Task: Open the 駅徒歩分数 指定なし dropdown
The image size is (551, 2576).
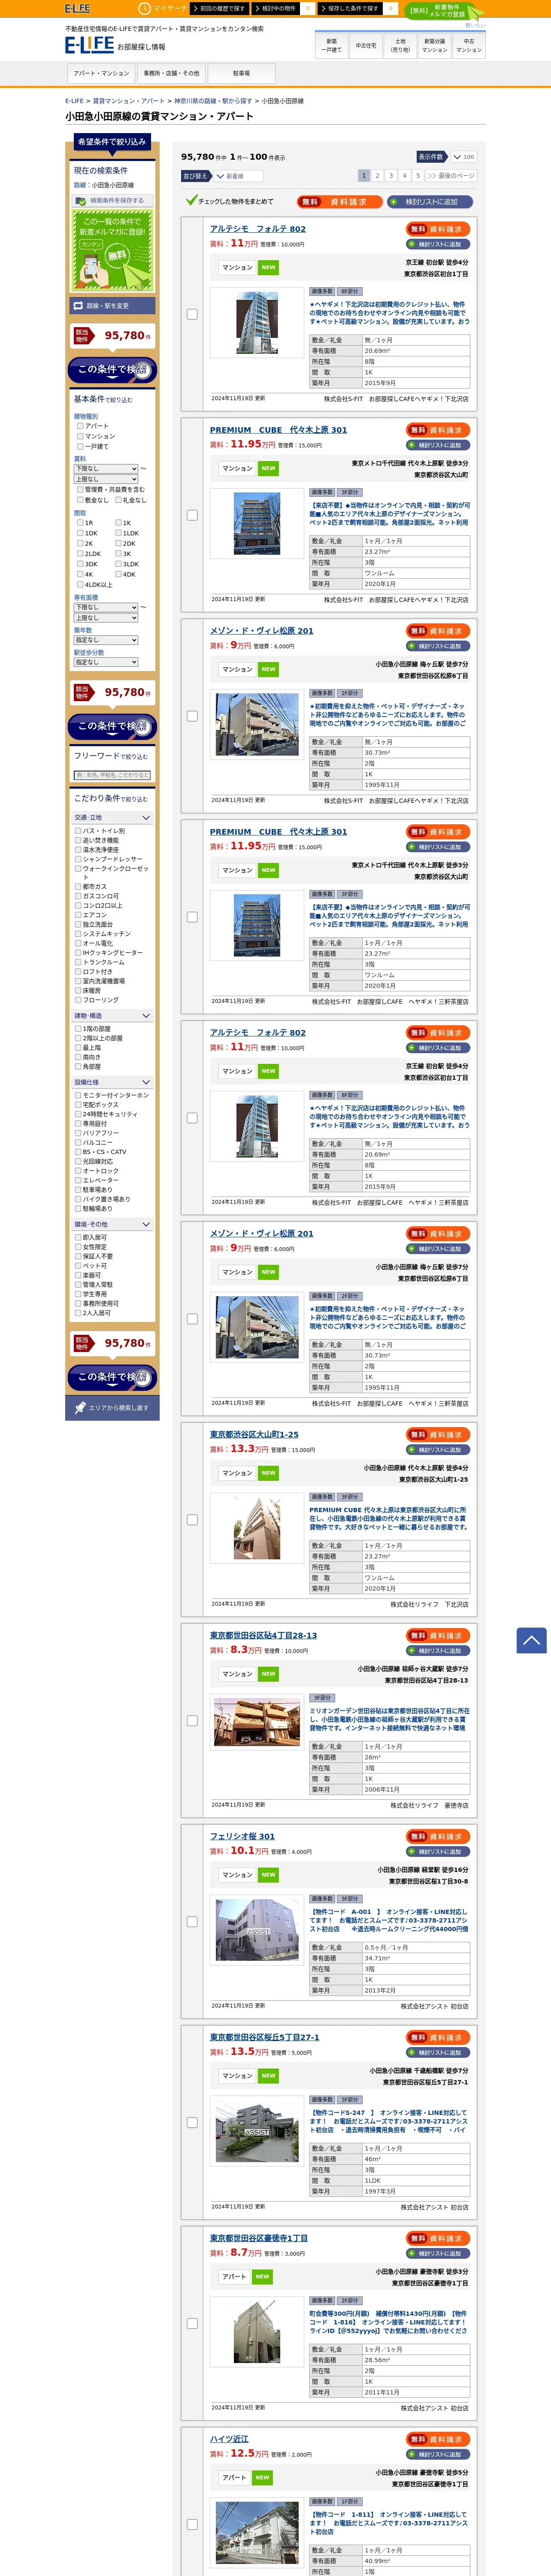Action: click(x=106, y=662)
